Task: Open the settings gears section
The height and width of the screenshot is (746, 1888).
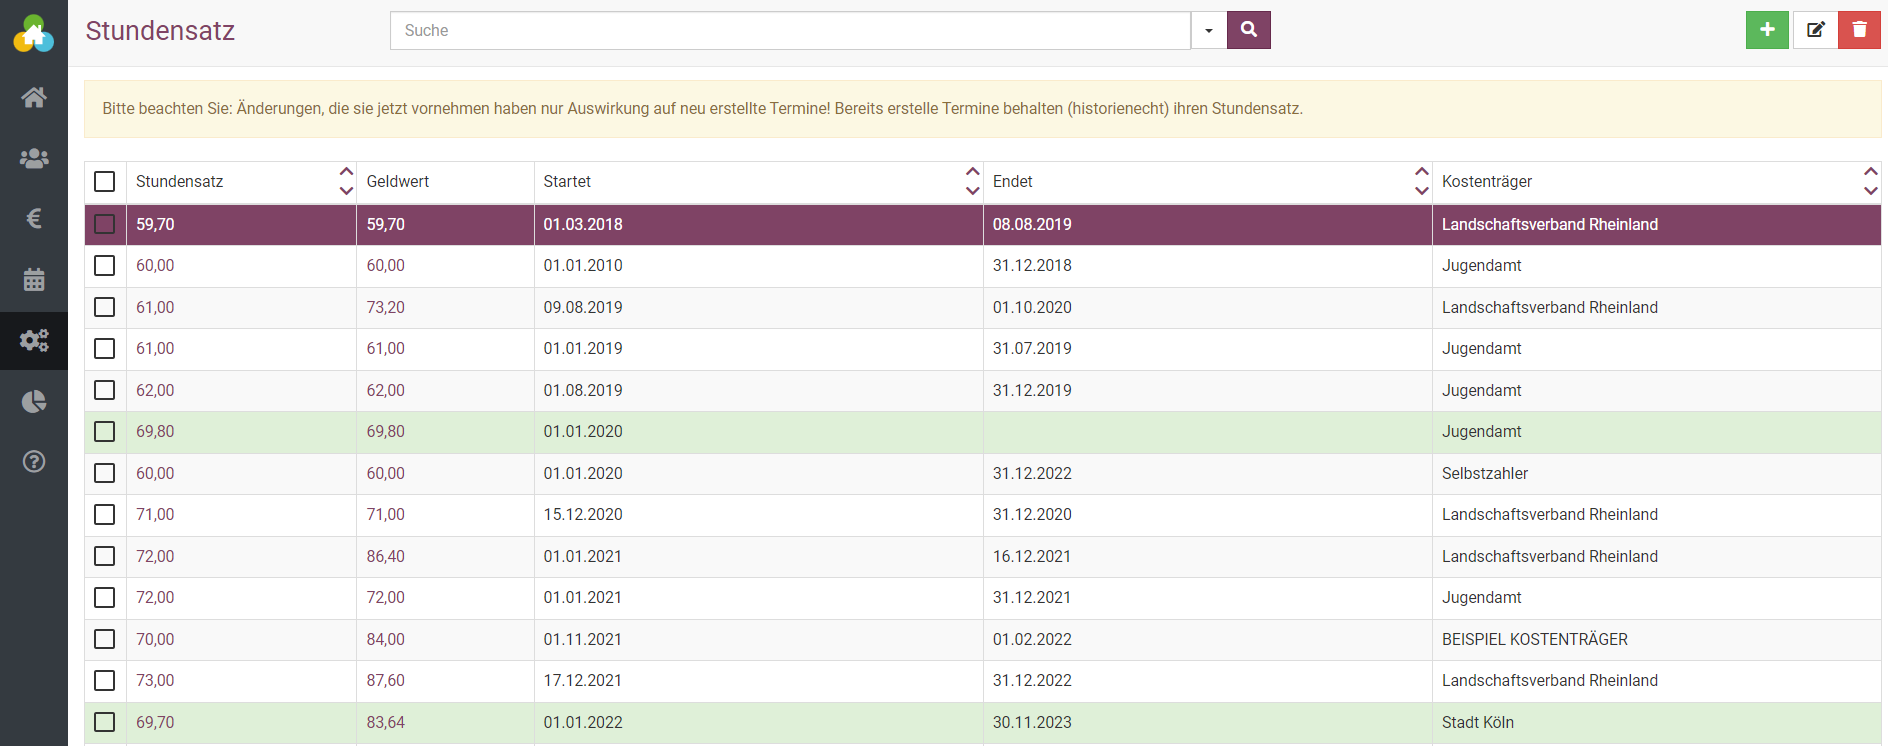Action: (34, 341)
